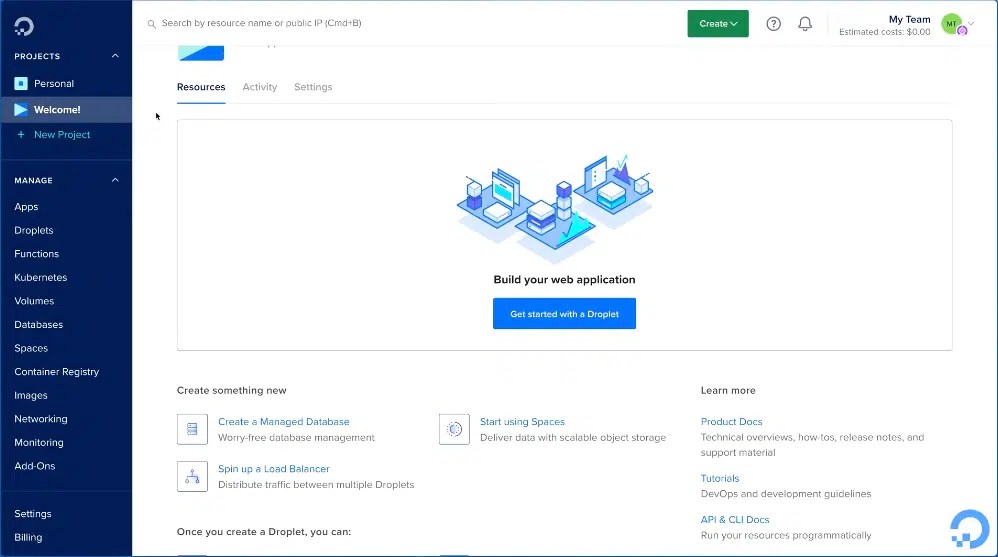998x557 pixels.
Task: Click Estimated costs: $0.00 text
Action: coord(885,32)
